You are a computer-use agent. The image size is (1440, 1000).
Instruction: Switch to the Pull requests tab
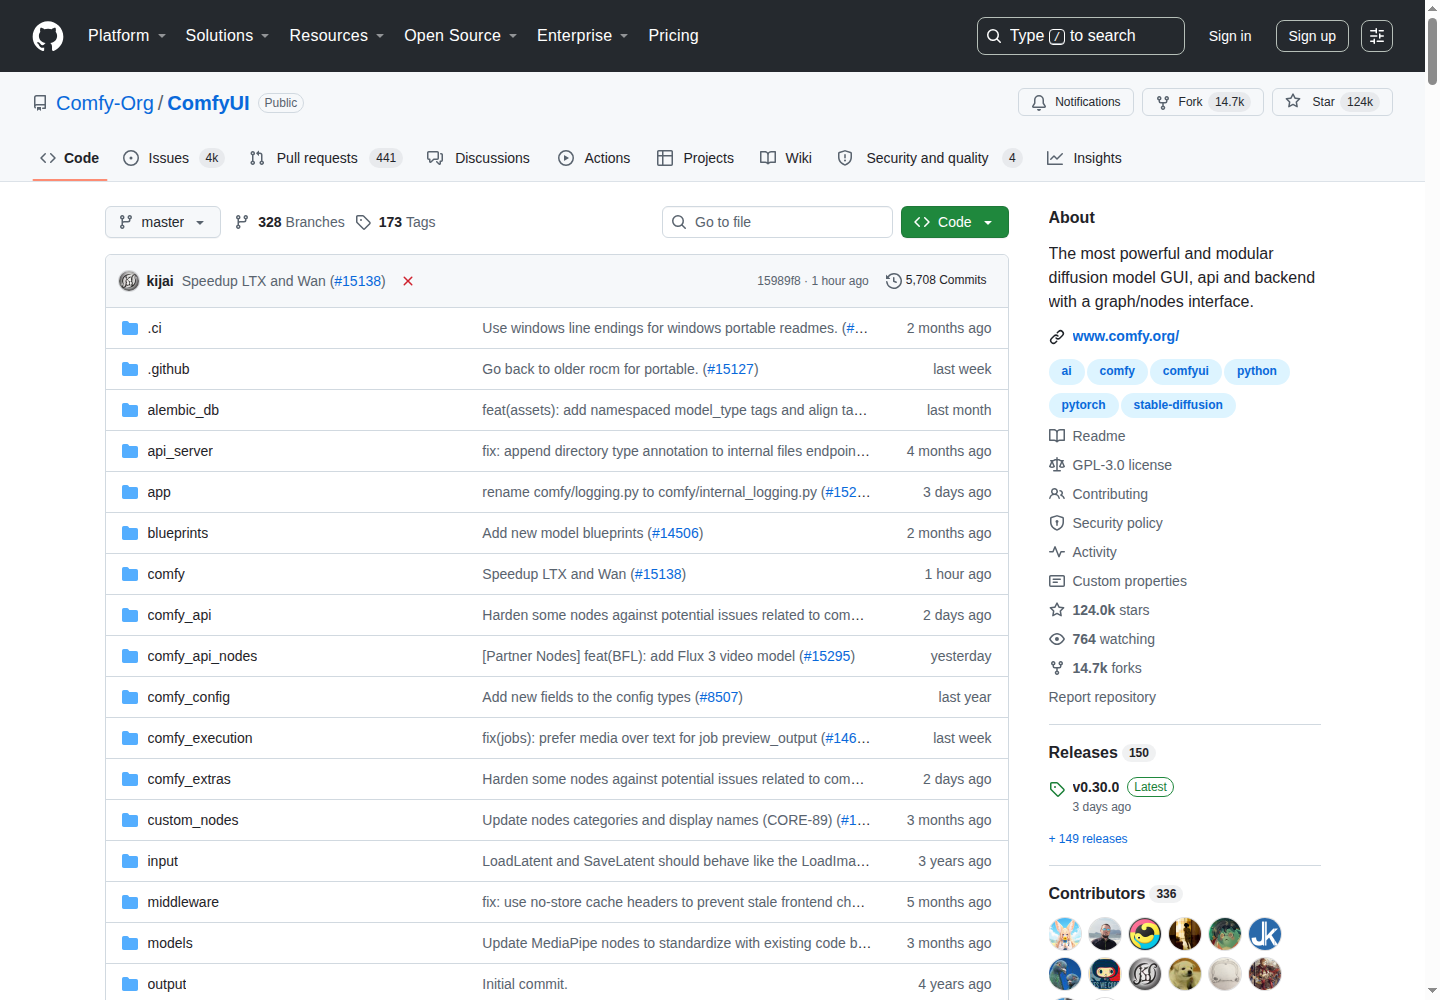tap(325, 158)
